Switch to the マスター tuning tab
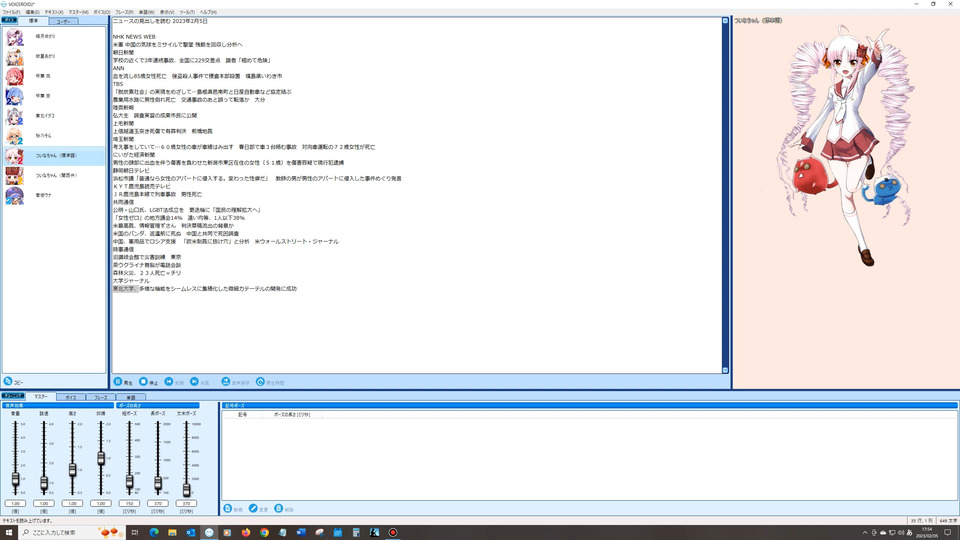The image size is (960, 540). coord(40,397)
